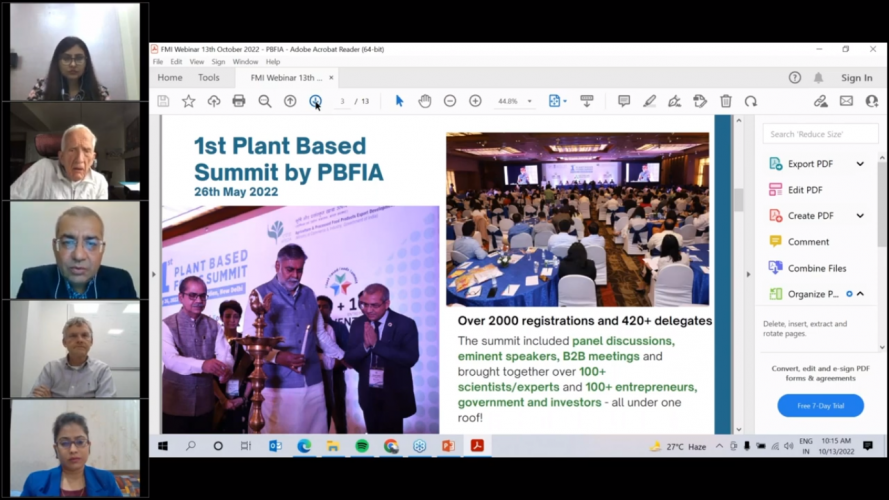Open PowerPoint from the taskbar
This screenshot has width=889, height=500.
448,446
